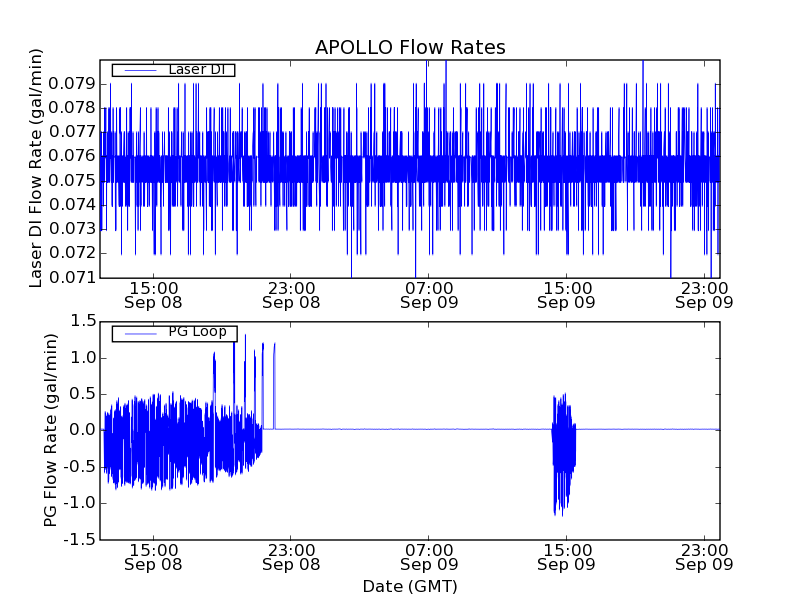Click the "Laser DI Flow Rate (gal/min)" y-axis label
The image size is (800, 600).
pos(37,167)
